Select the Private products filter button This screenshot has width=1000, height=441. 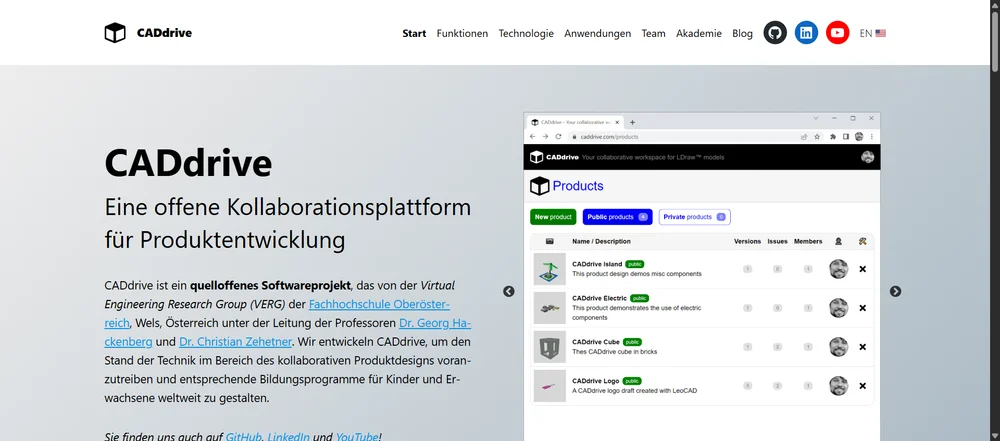click(695, 217)
